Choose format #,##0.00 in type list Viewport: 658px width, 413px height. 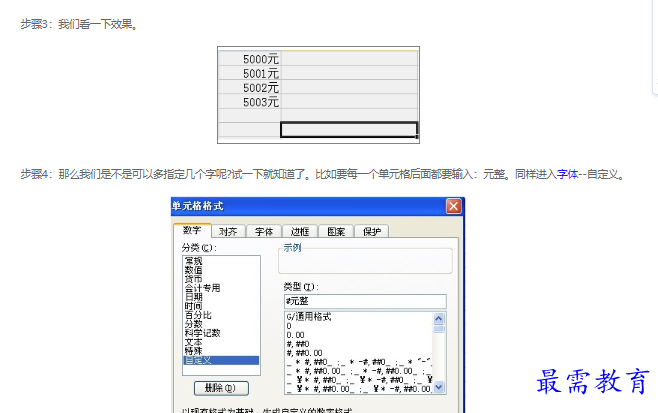click(x=359, y=353)
